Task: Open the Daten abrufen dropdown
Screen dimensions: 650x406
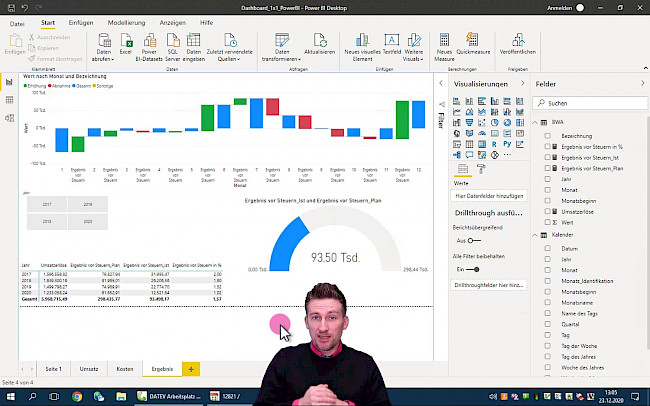Action: point(103,48)
